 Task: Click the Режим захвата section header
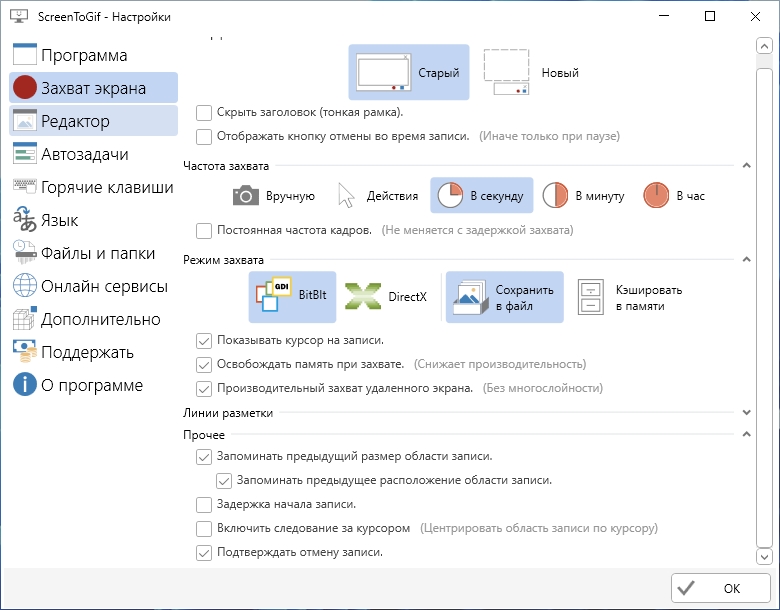click(x=223, y=260)
